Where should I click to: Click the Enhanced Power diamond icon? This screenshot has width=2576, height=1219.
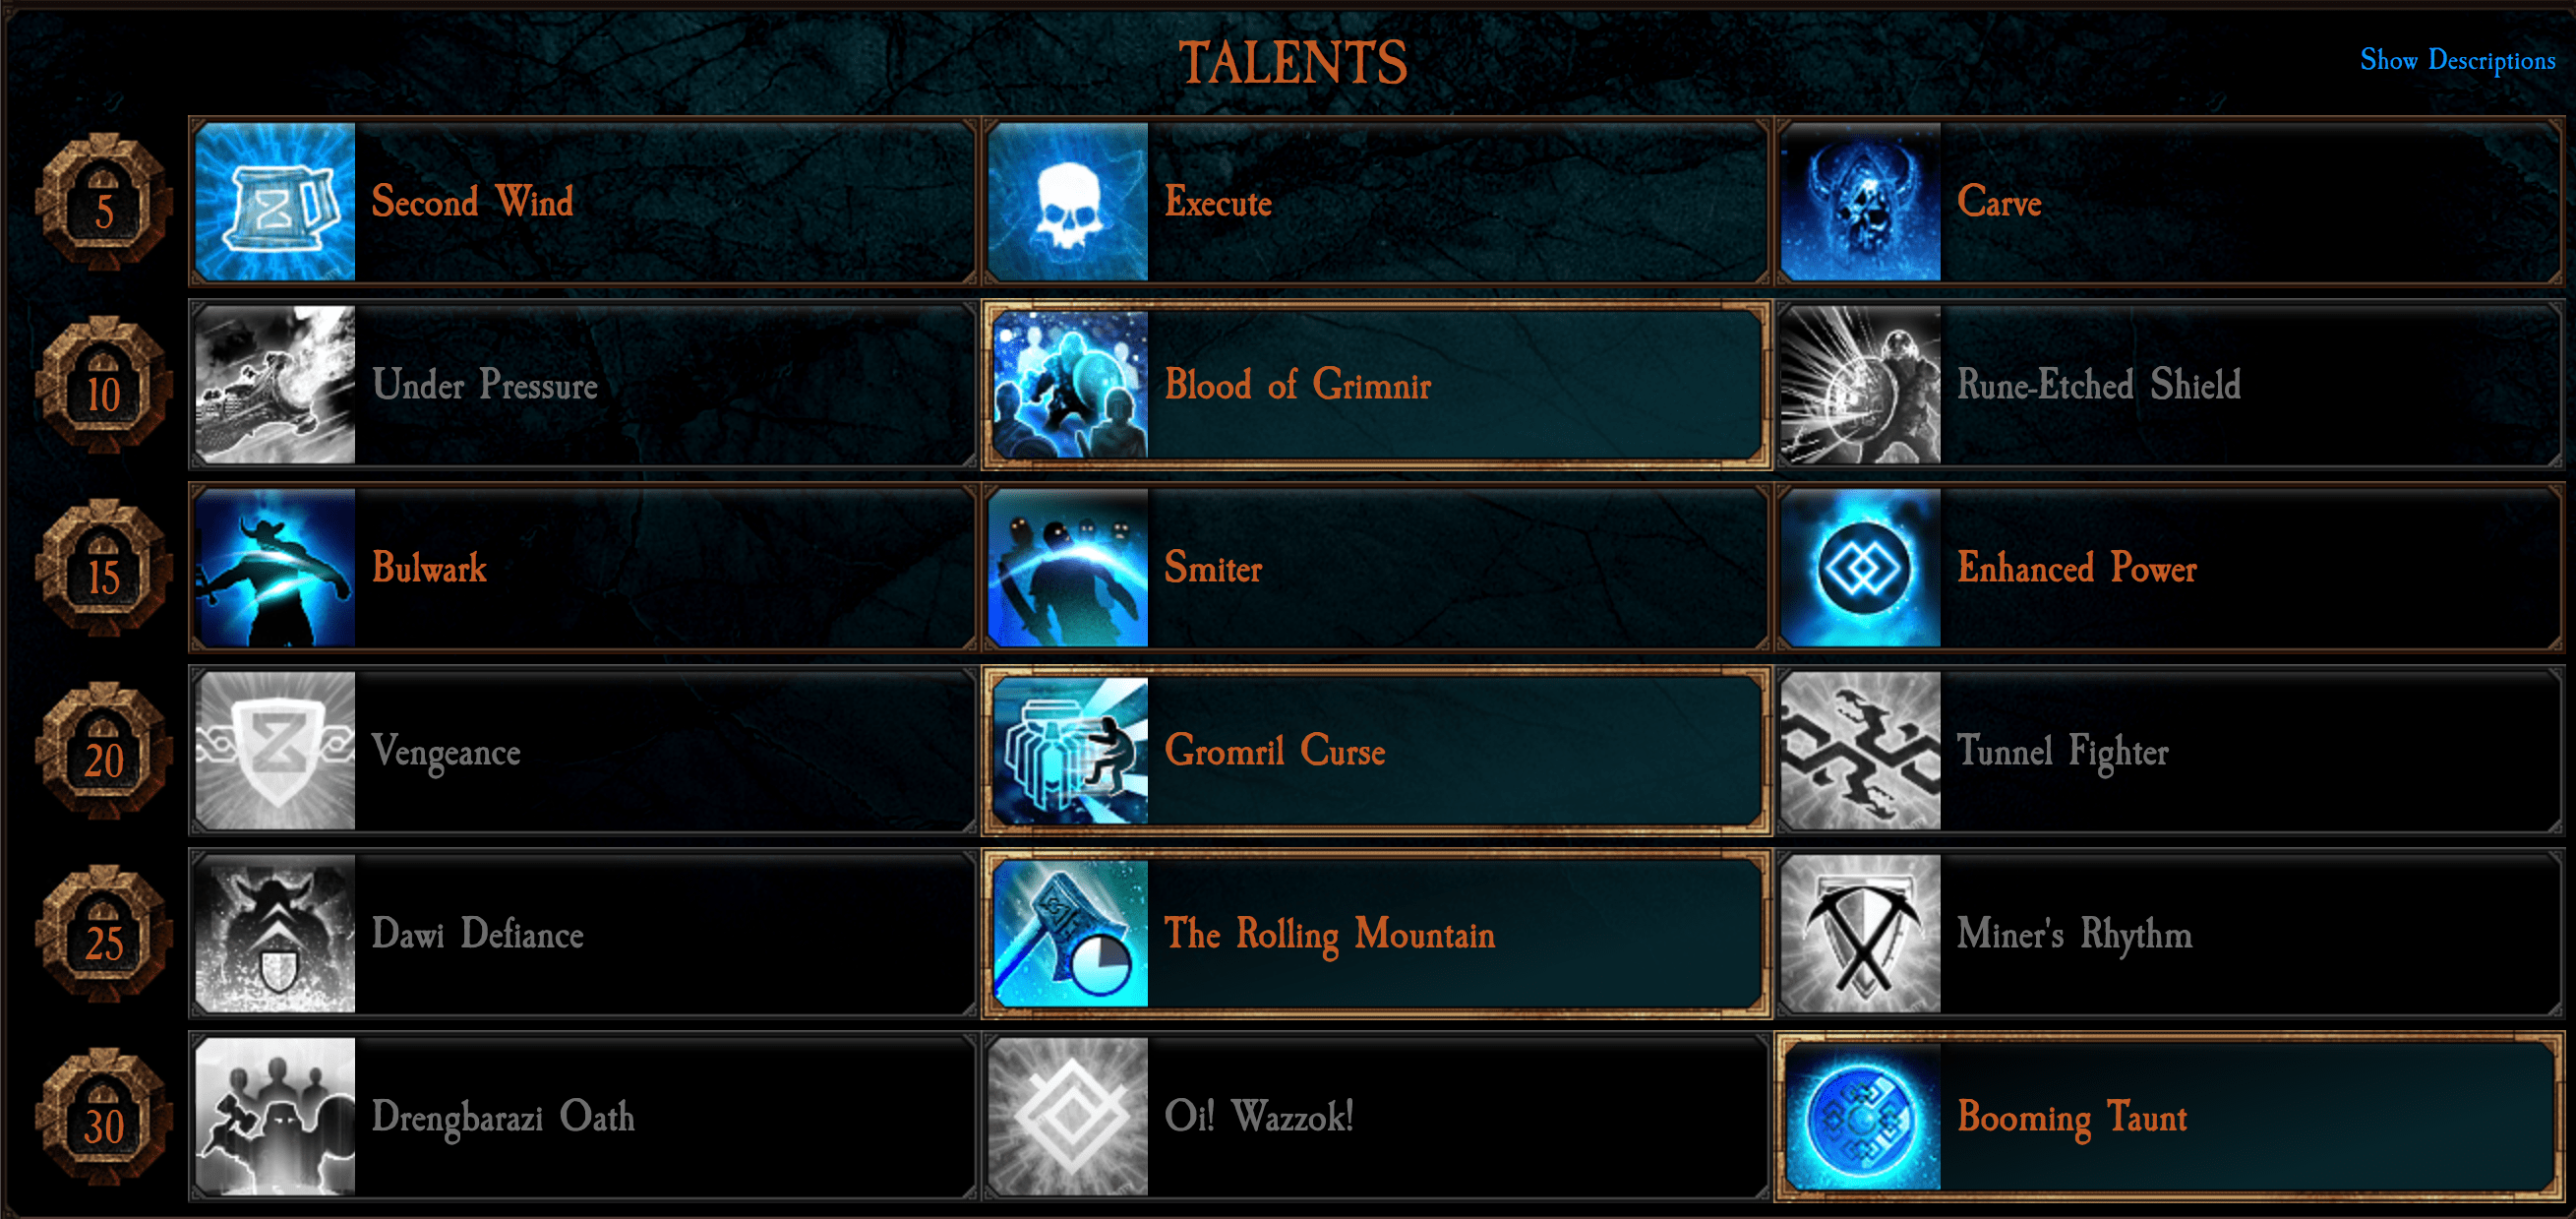pos(1861,568)
